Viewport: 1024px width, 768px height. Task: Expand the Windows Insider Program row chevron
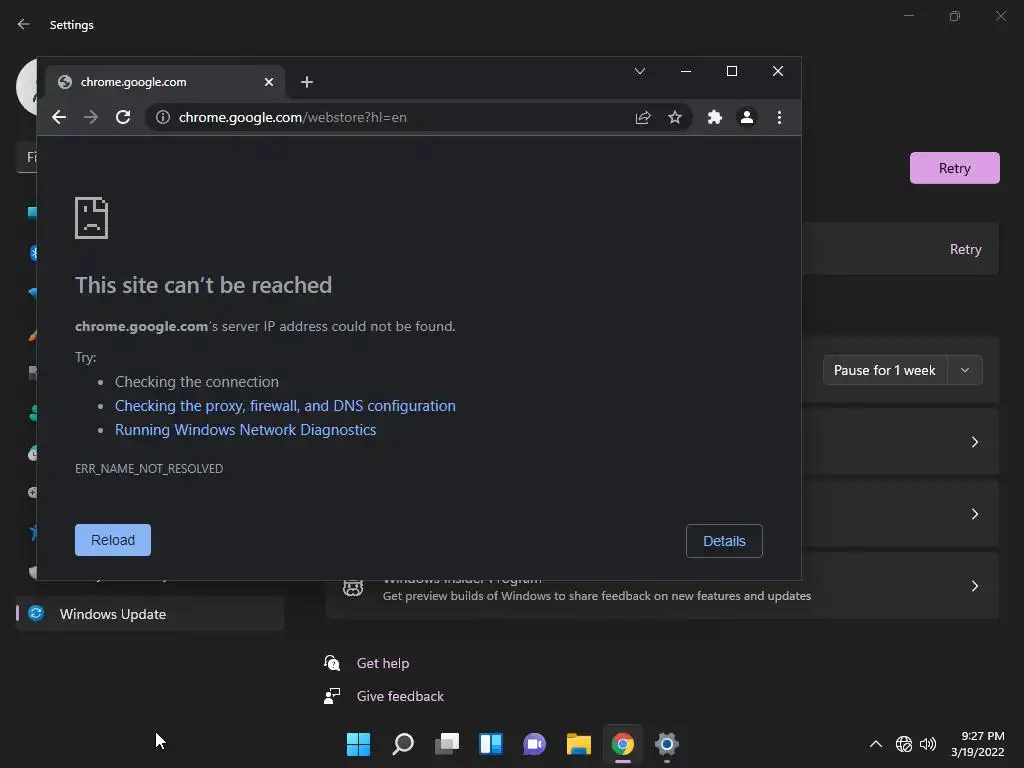pyautogui.click(x=974, y=586)
